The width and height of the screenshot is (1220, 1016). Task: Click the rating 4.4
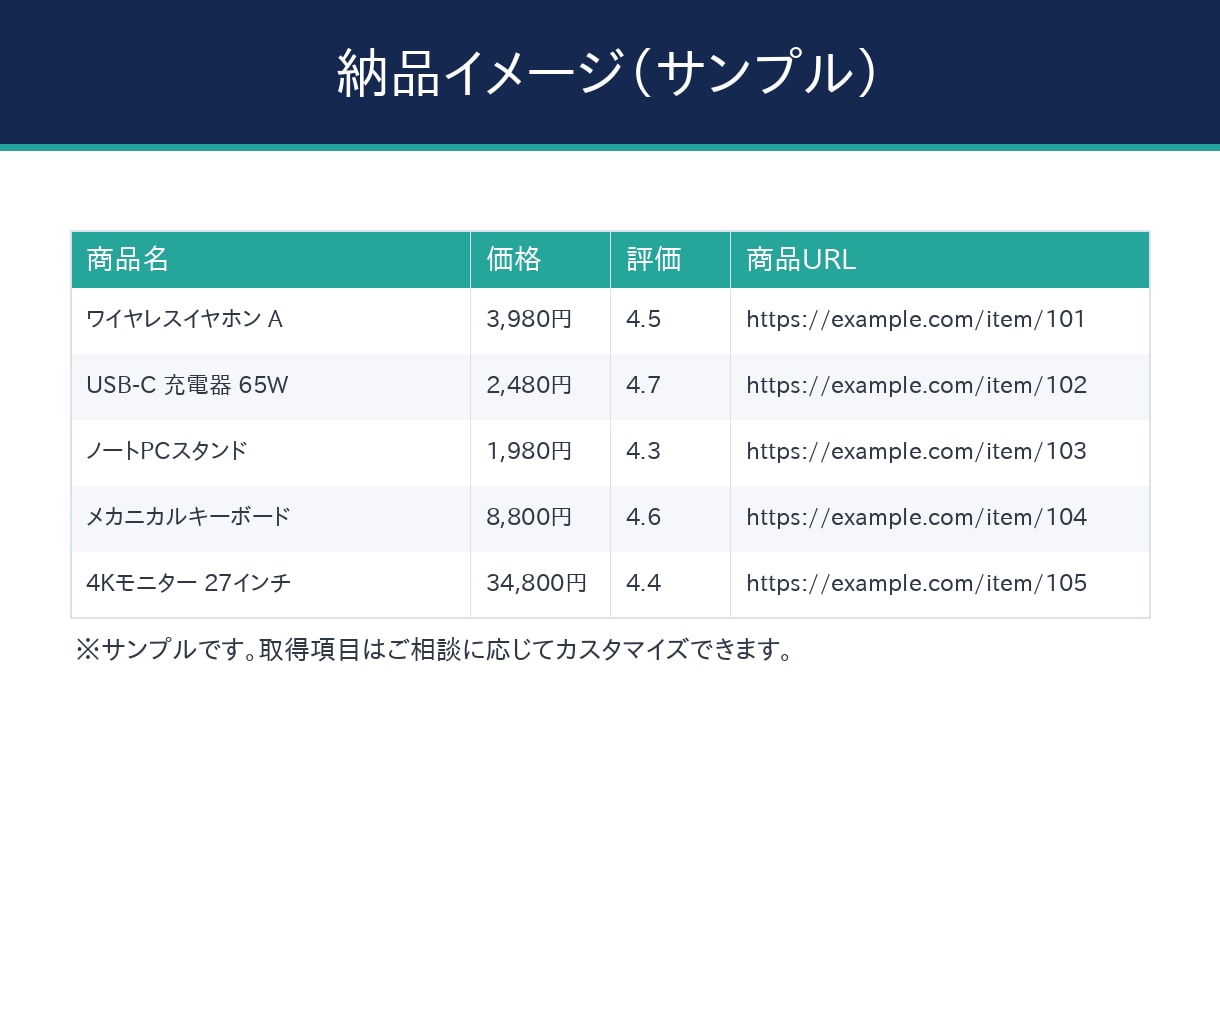pyautogui.click(x=644, y=583)
